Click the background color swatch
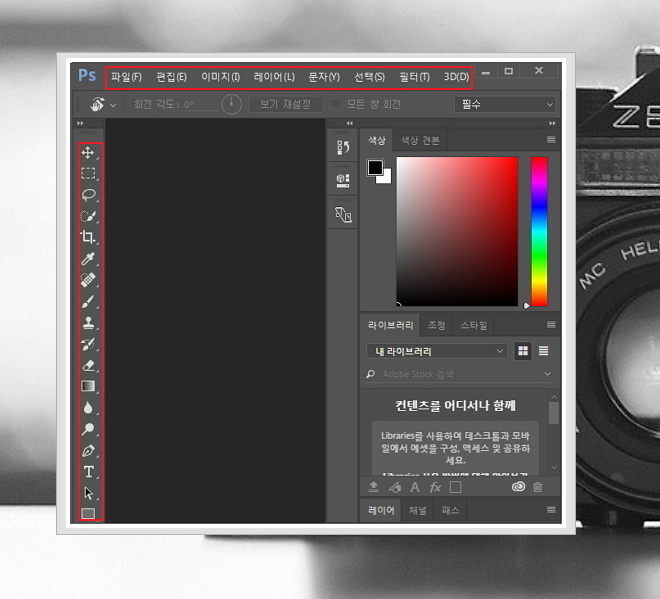The width and height of the screenshot is (660, 599). tap(386, 178)
